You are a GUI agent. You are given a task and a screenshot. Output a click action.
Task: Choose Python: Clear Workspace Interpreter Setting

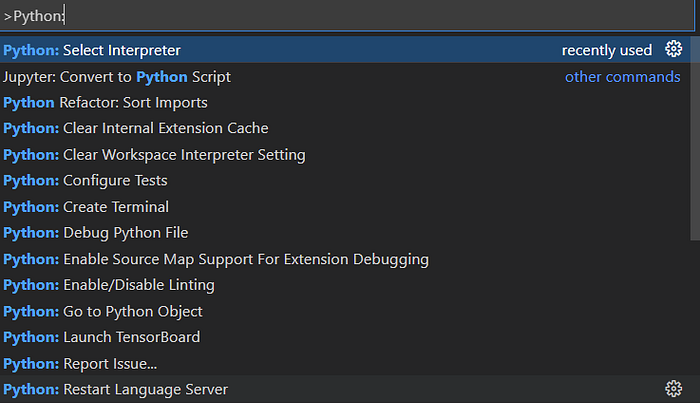point(154,154)
